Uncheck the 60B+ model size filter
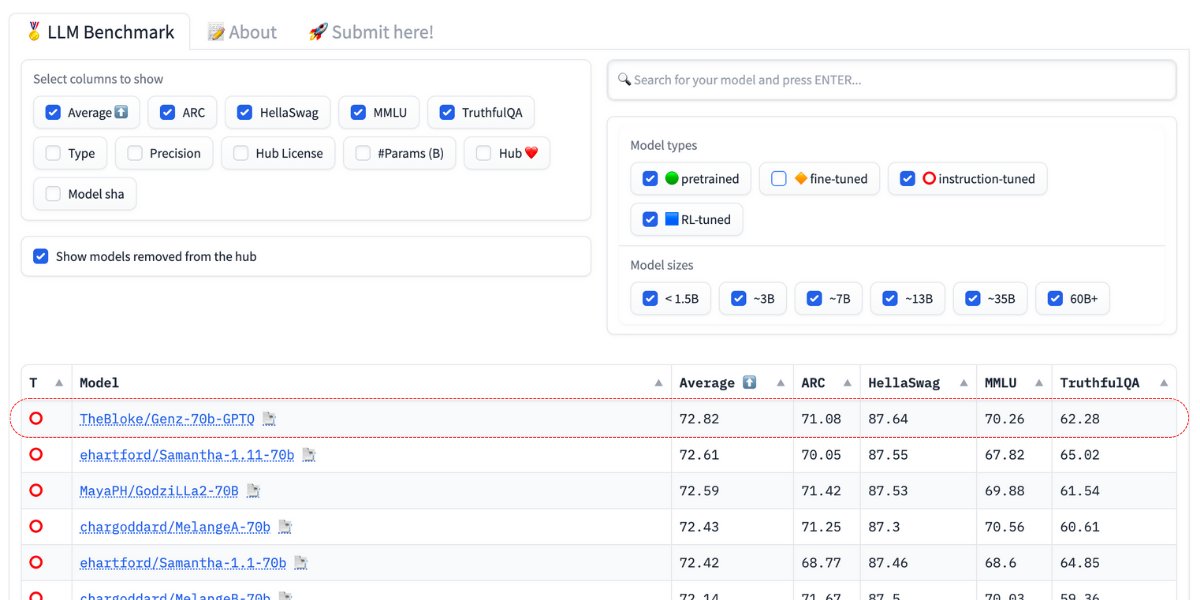The width and height of the screenshot is (1200, 600). pos(1055,298)
